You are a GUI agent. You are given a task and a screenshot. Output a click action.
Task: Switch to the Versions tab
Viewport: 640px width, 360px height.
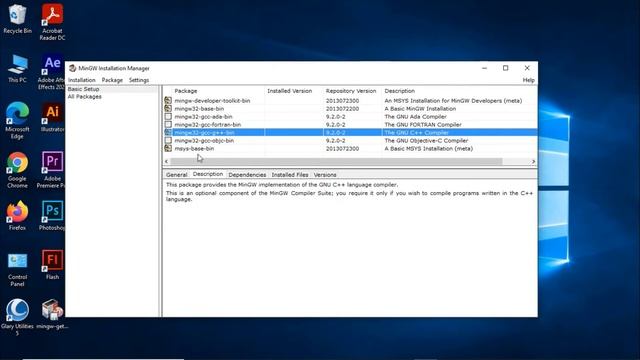pyautogui.click(x=325, y=175)
